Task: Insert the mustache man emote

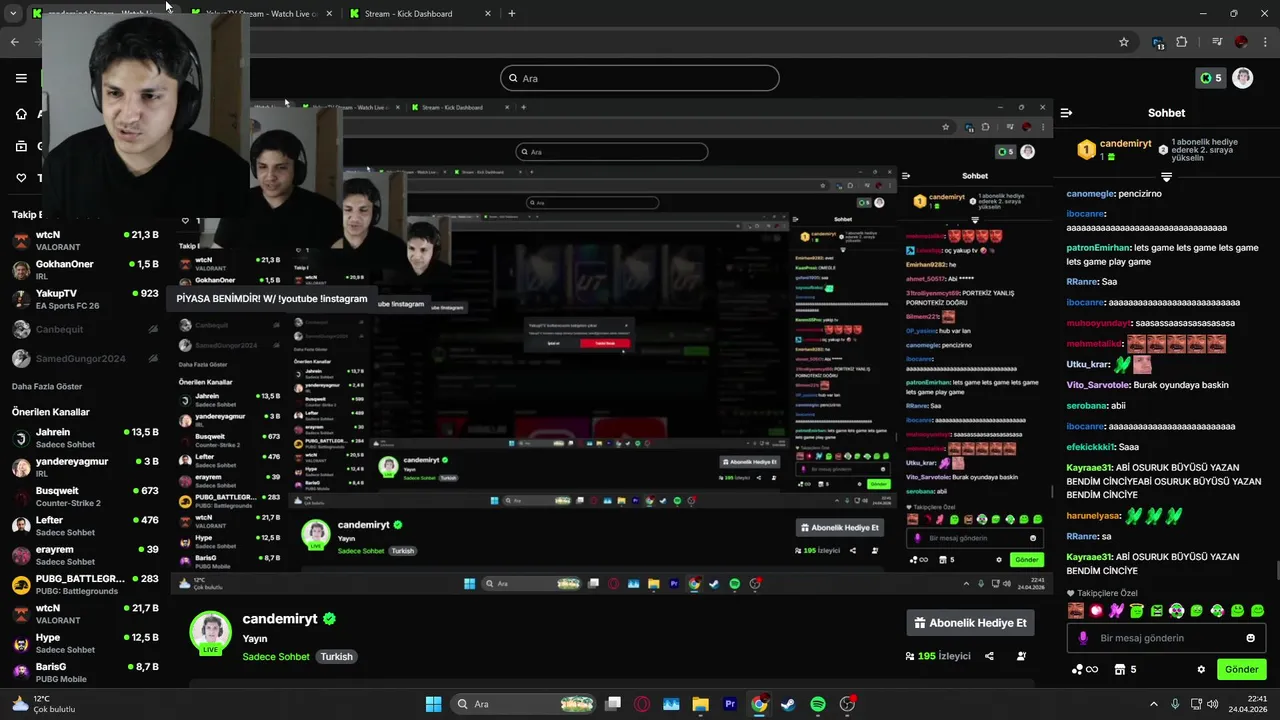Action: click(x=1076, y=611)
